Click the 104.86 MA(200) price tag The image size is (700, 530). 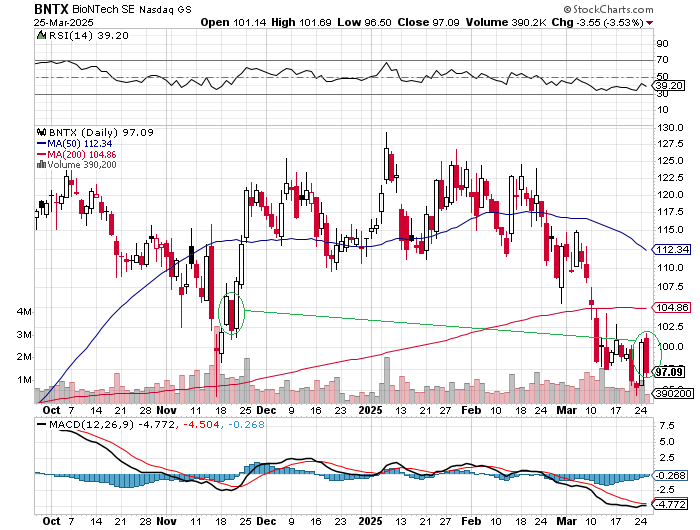[673, 307]
